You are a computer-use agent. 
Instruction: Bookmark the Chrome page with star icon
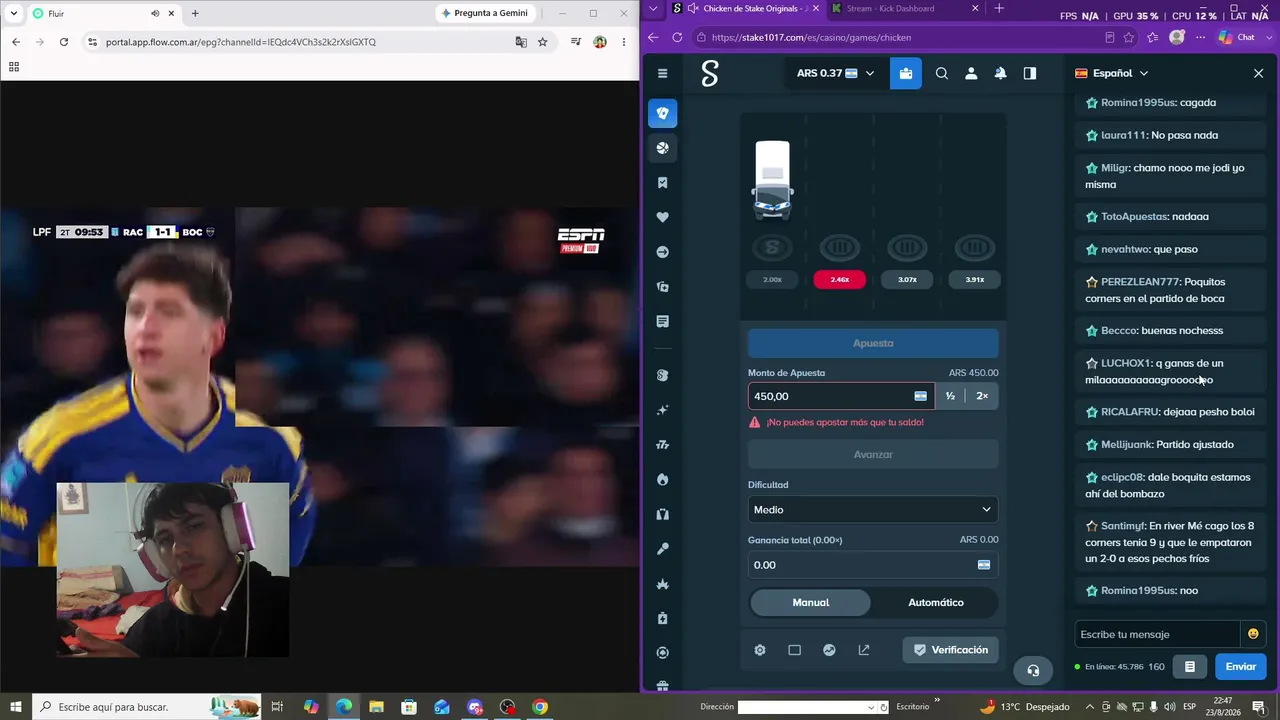point(543,42)
